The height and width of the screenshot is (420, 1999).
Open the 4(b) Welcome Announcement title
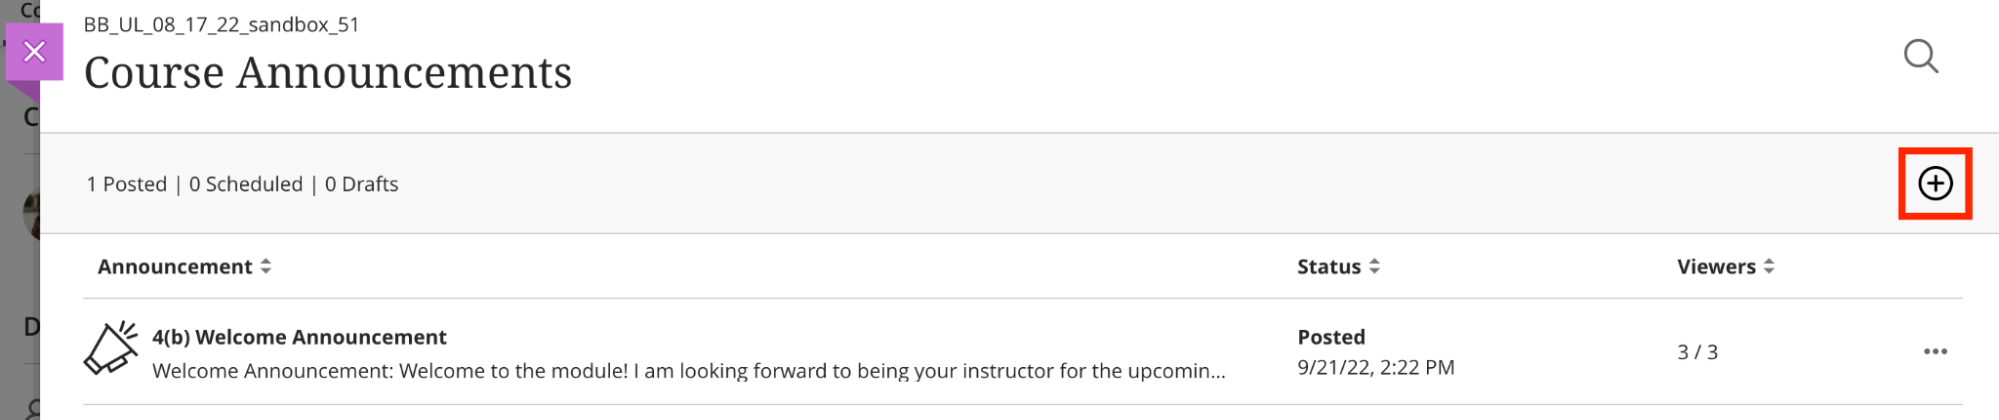point(299,337)
